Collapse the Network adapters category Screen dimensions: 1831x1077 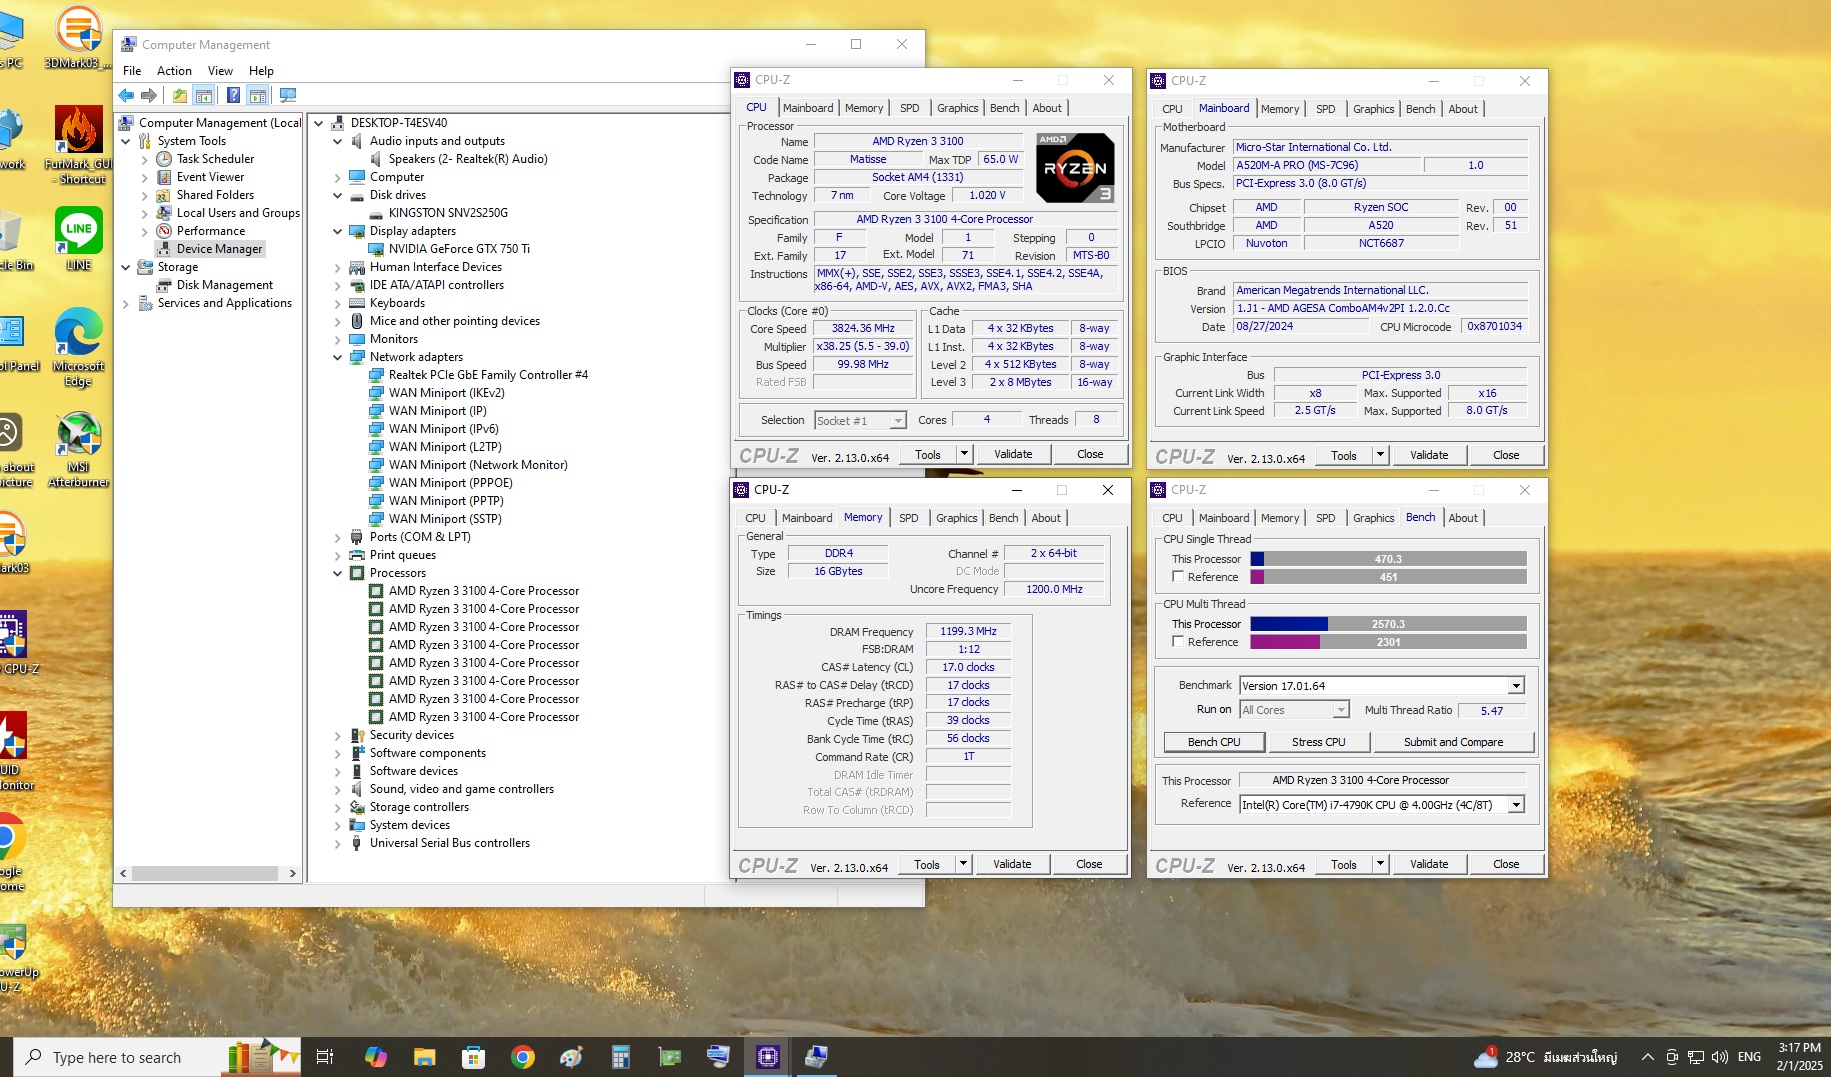[x=338, y=357]
